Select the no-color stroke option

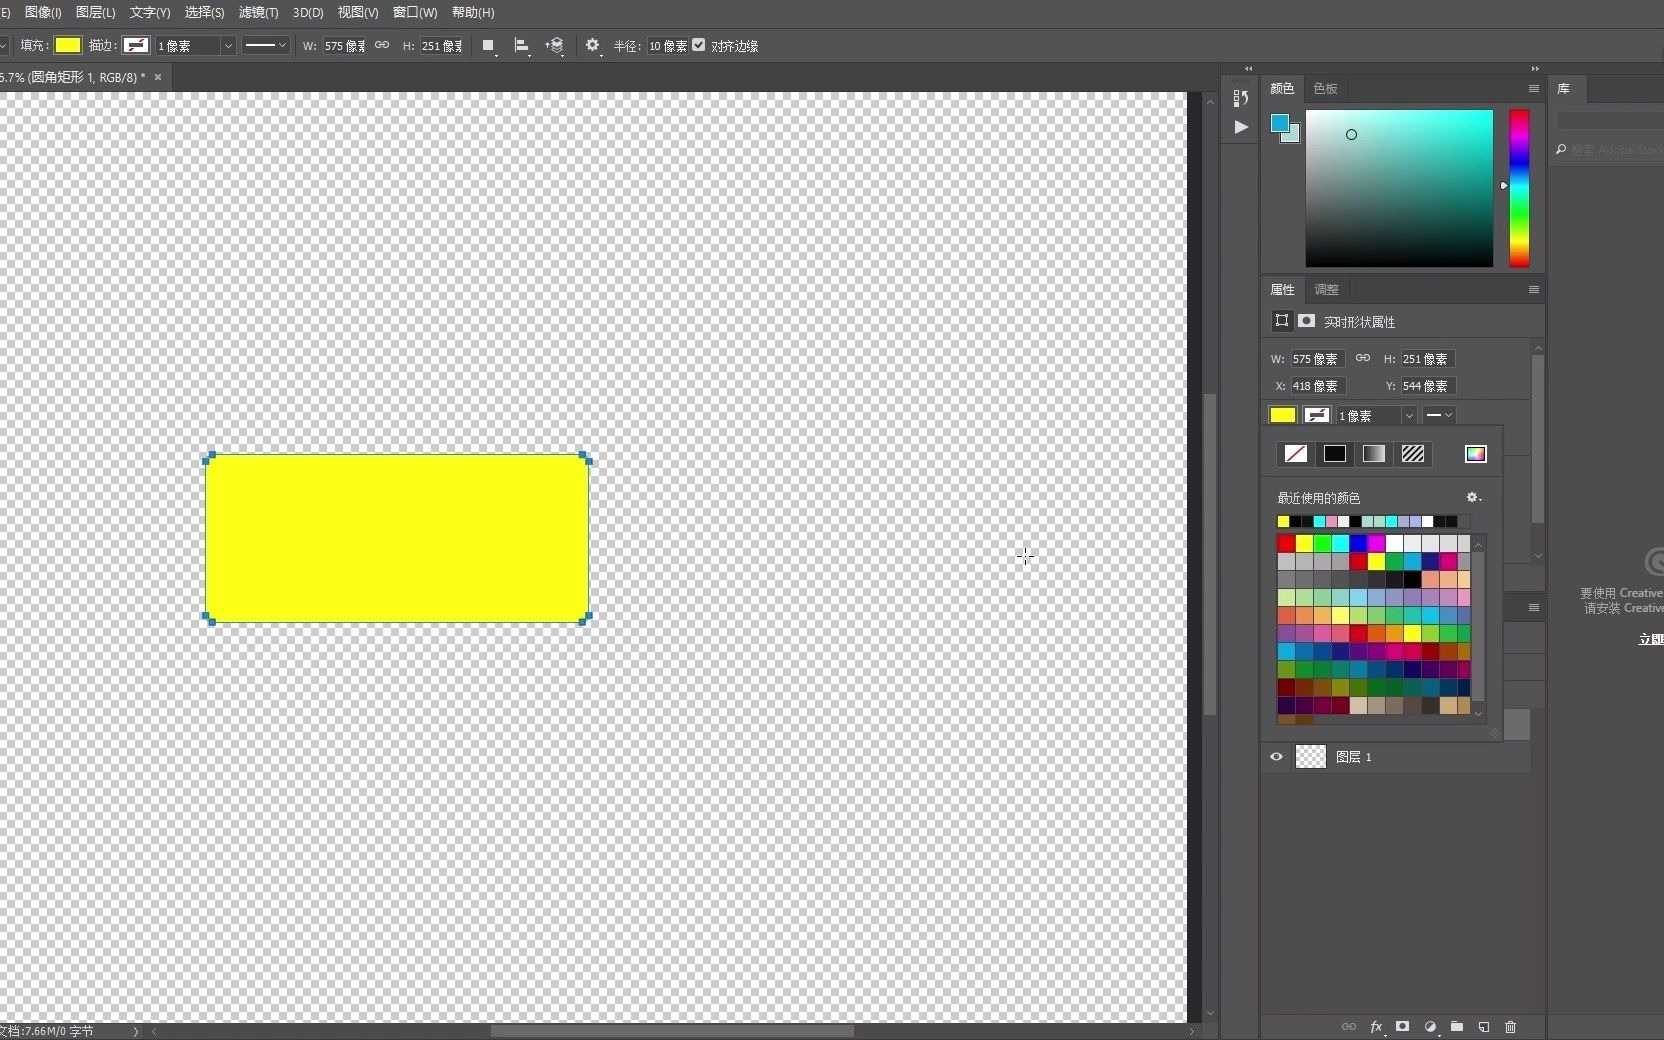coord(1296,454)
